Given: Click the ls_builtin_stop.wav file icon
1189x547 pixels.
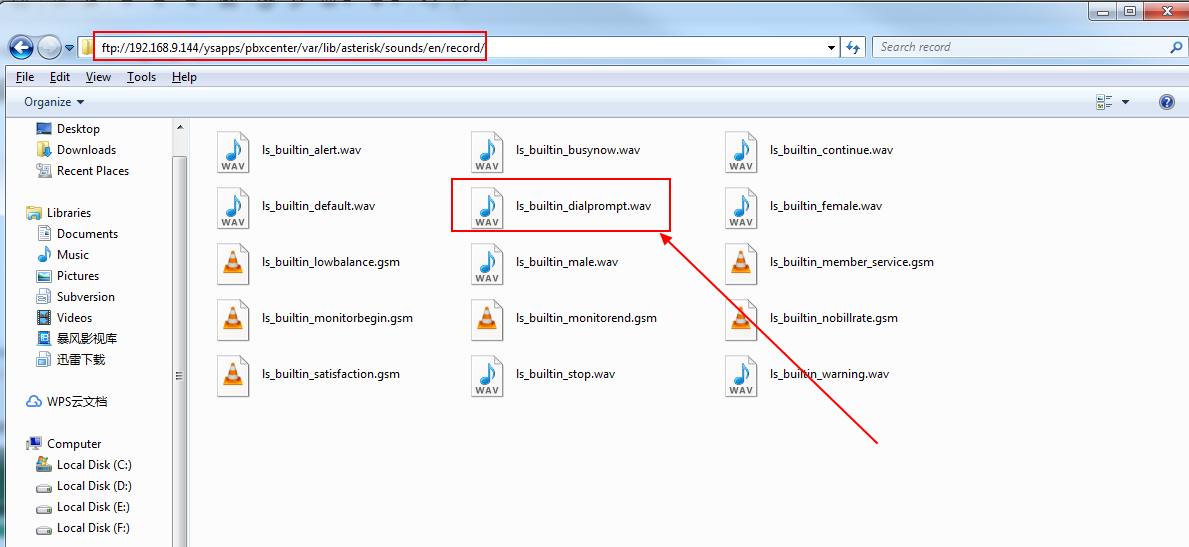Looking at the screenshot, I should click(487, 375).
